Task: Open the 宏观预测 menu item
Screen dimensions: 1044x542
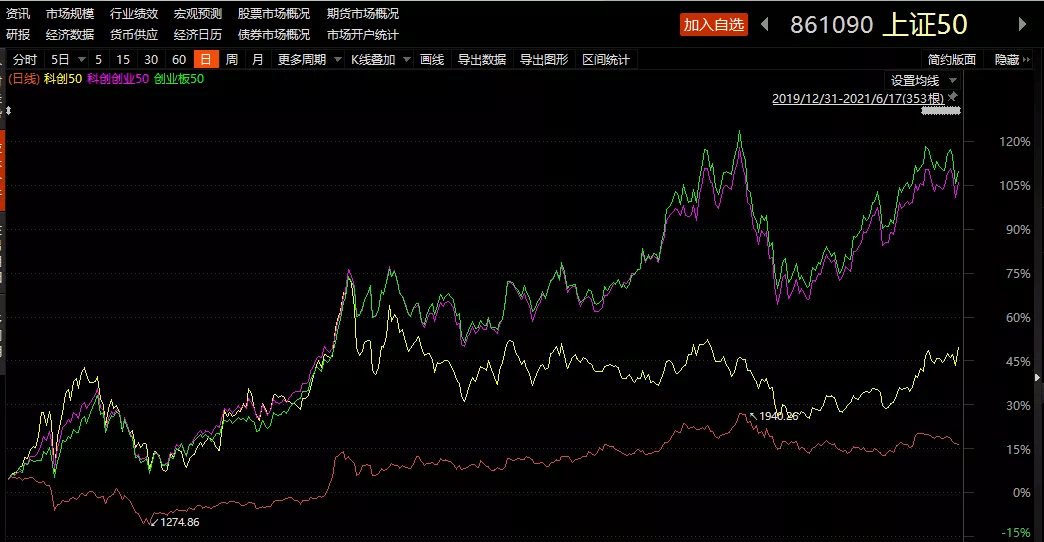Action: pyautogui.click(x=197, y=14)
